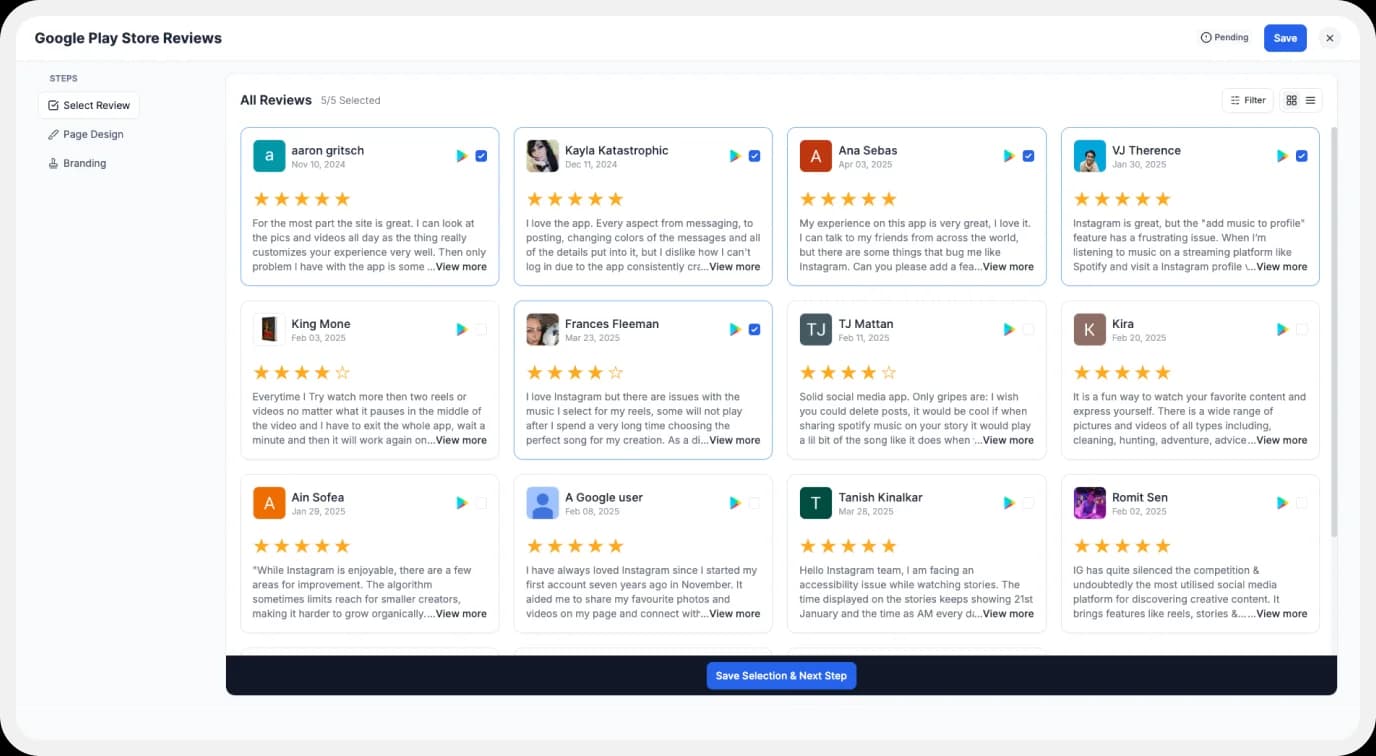Open the Filter panel
Screen dimensions: 1376x756
1247,100
